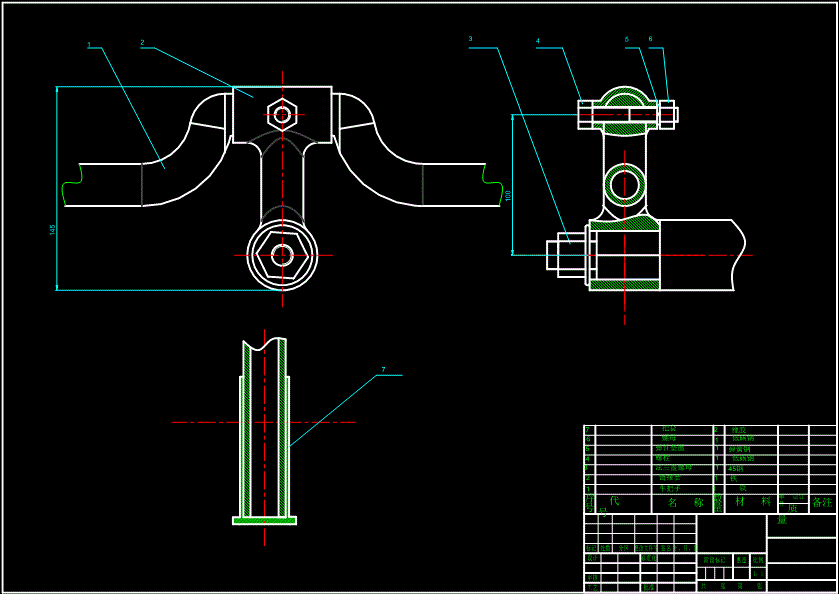The height and width of the screenshot is (594, 839).
Task: Click row number 7 in parts list
Action: coord(588,430)
